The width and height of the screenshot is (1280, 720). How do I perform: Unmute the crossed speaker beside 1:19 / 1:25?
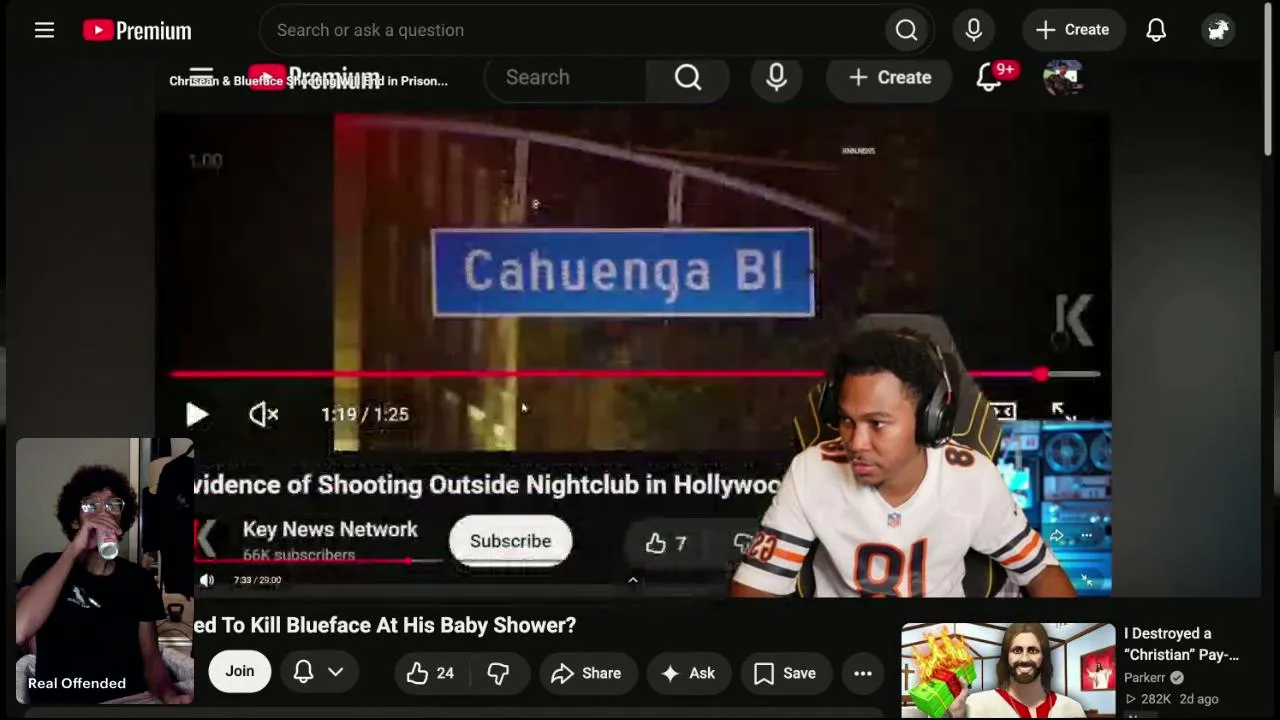[263, 414]
